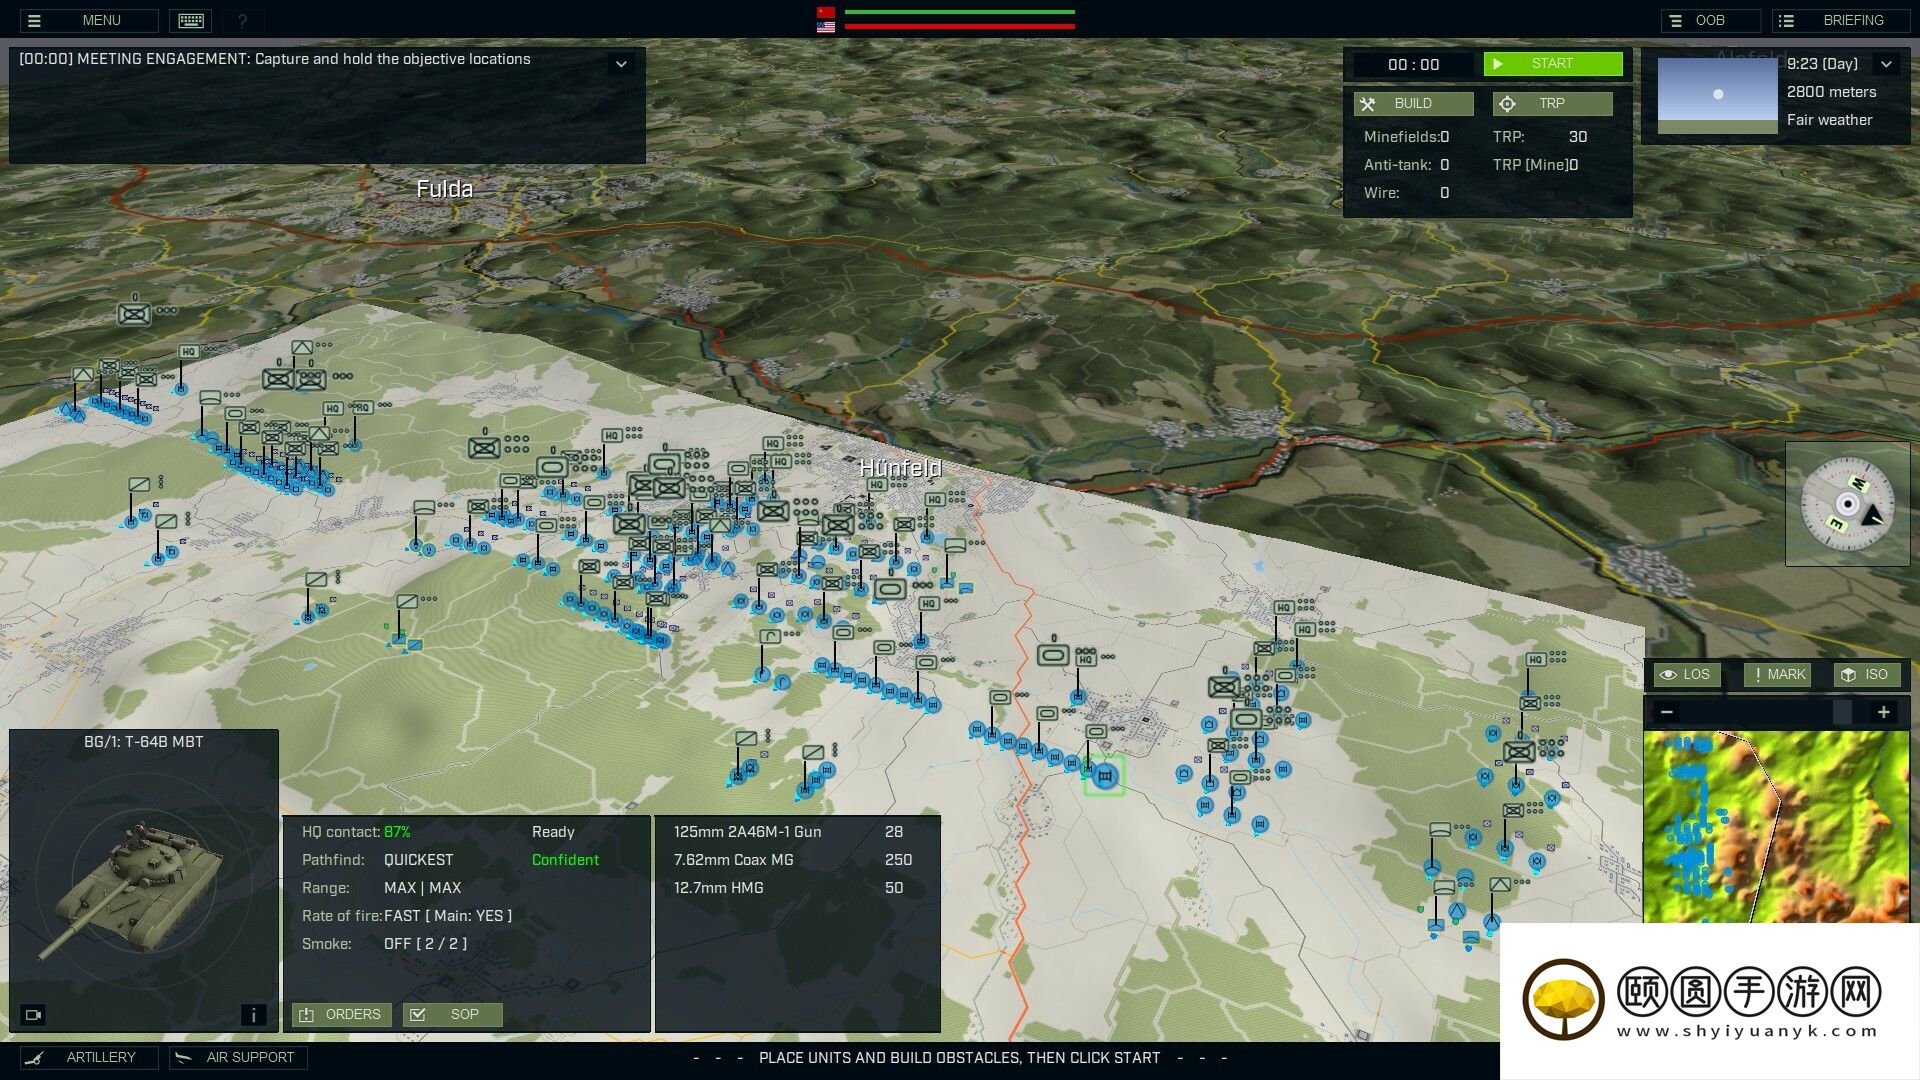Image resolution: width=1920 pixels, height=1080 pixels.
Task: Select the TRP target reference tool
Action: (1552, 104)
